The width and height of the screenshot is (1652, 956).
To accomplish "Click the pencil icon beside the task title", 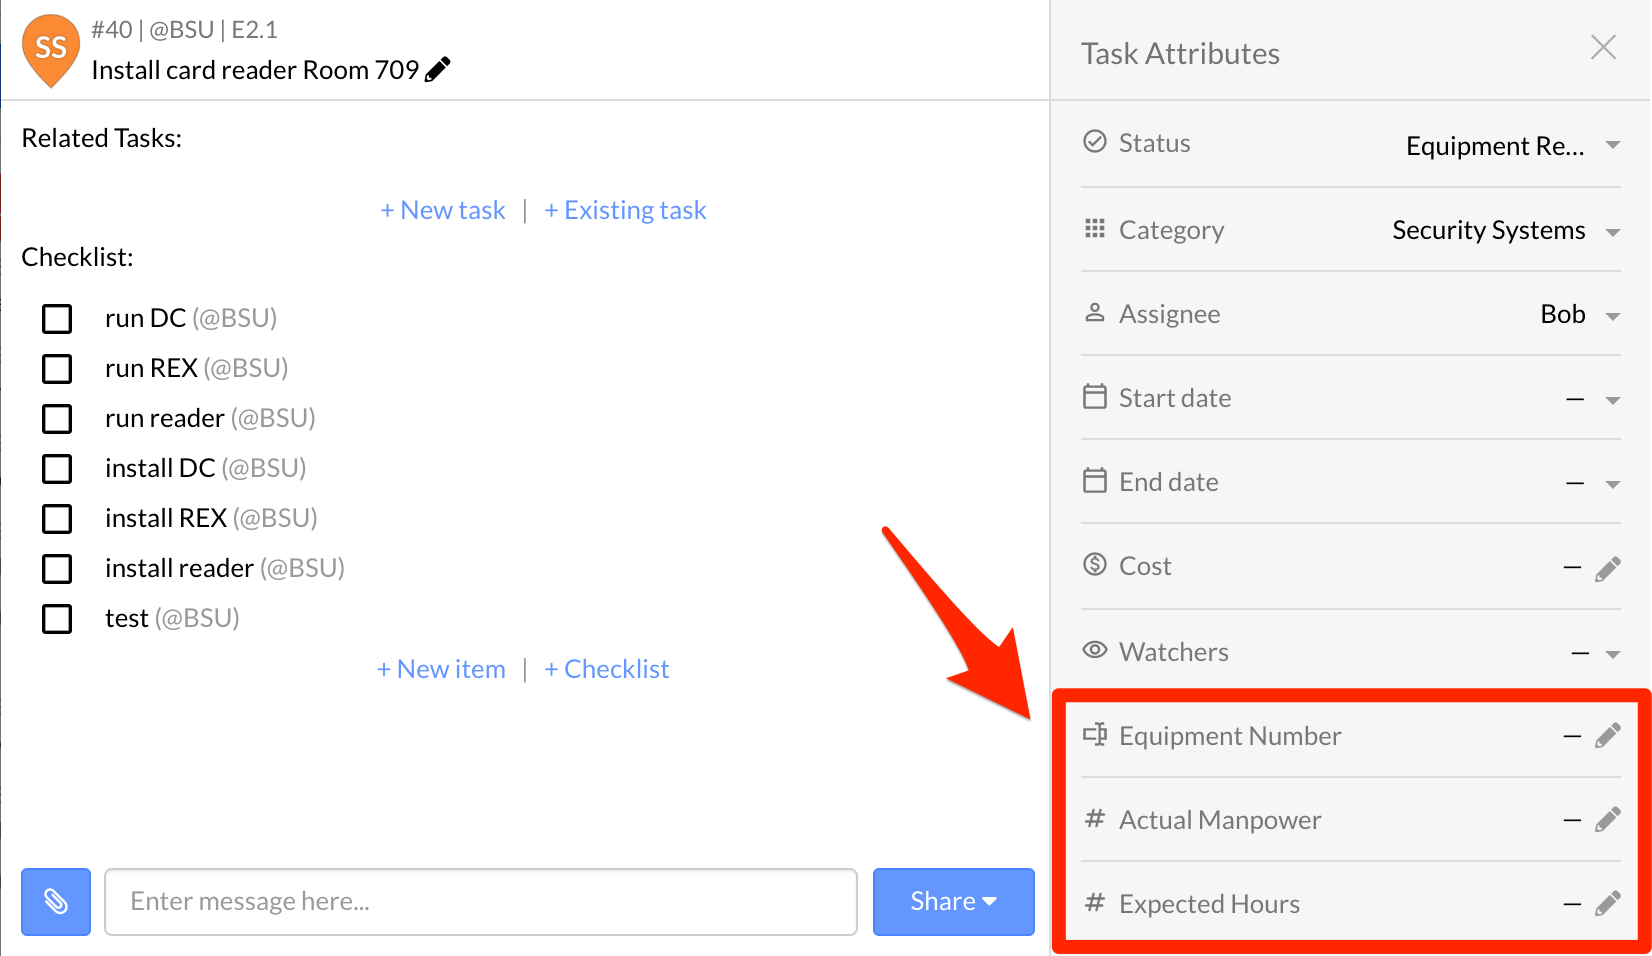I will tap(437, 69).
